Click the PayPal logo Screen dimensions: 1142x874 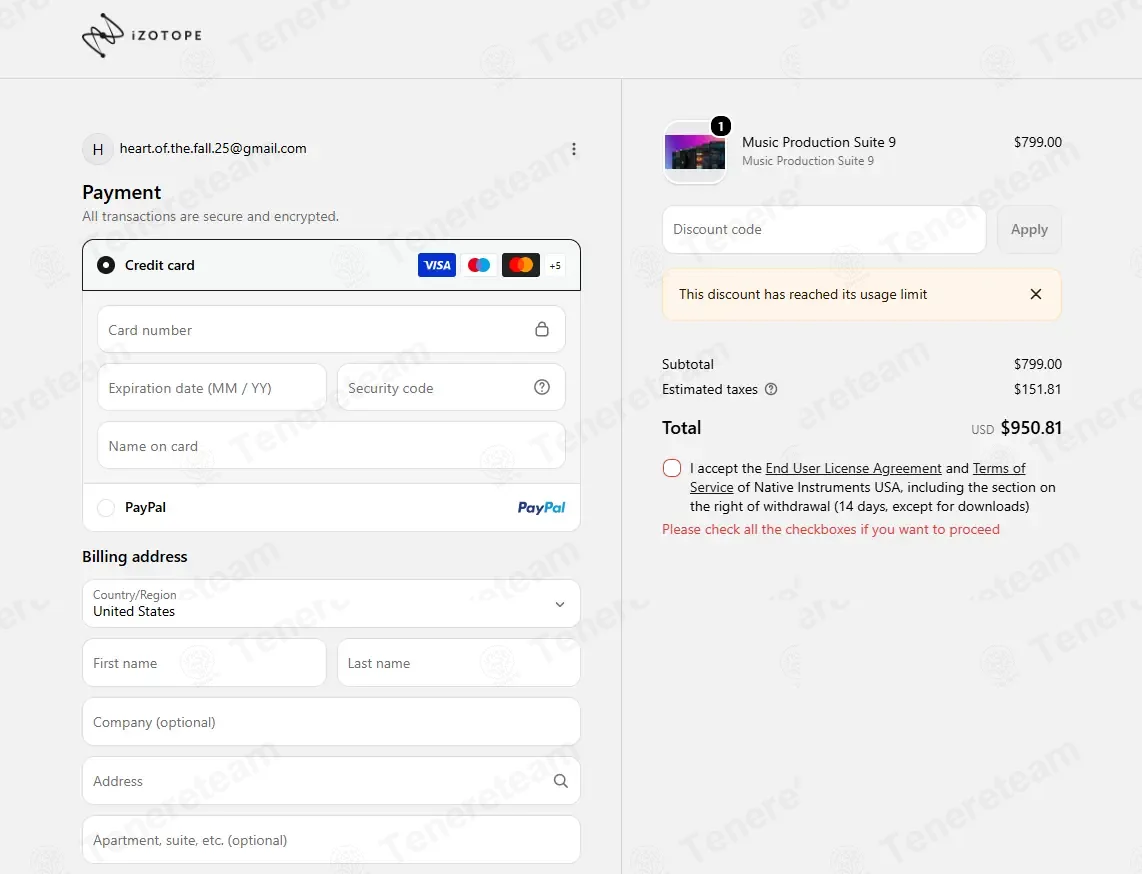coord(541,508)
